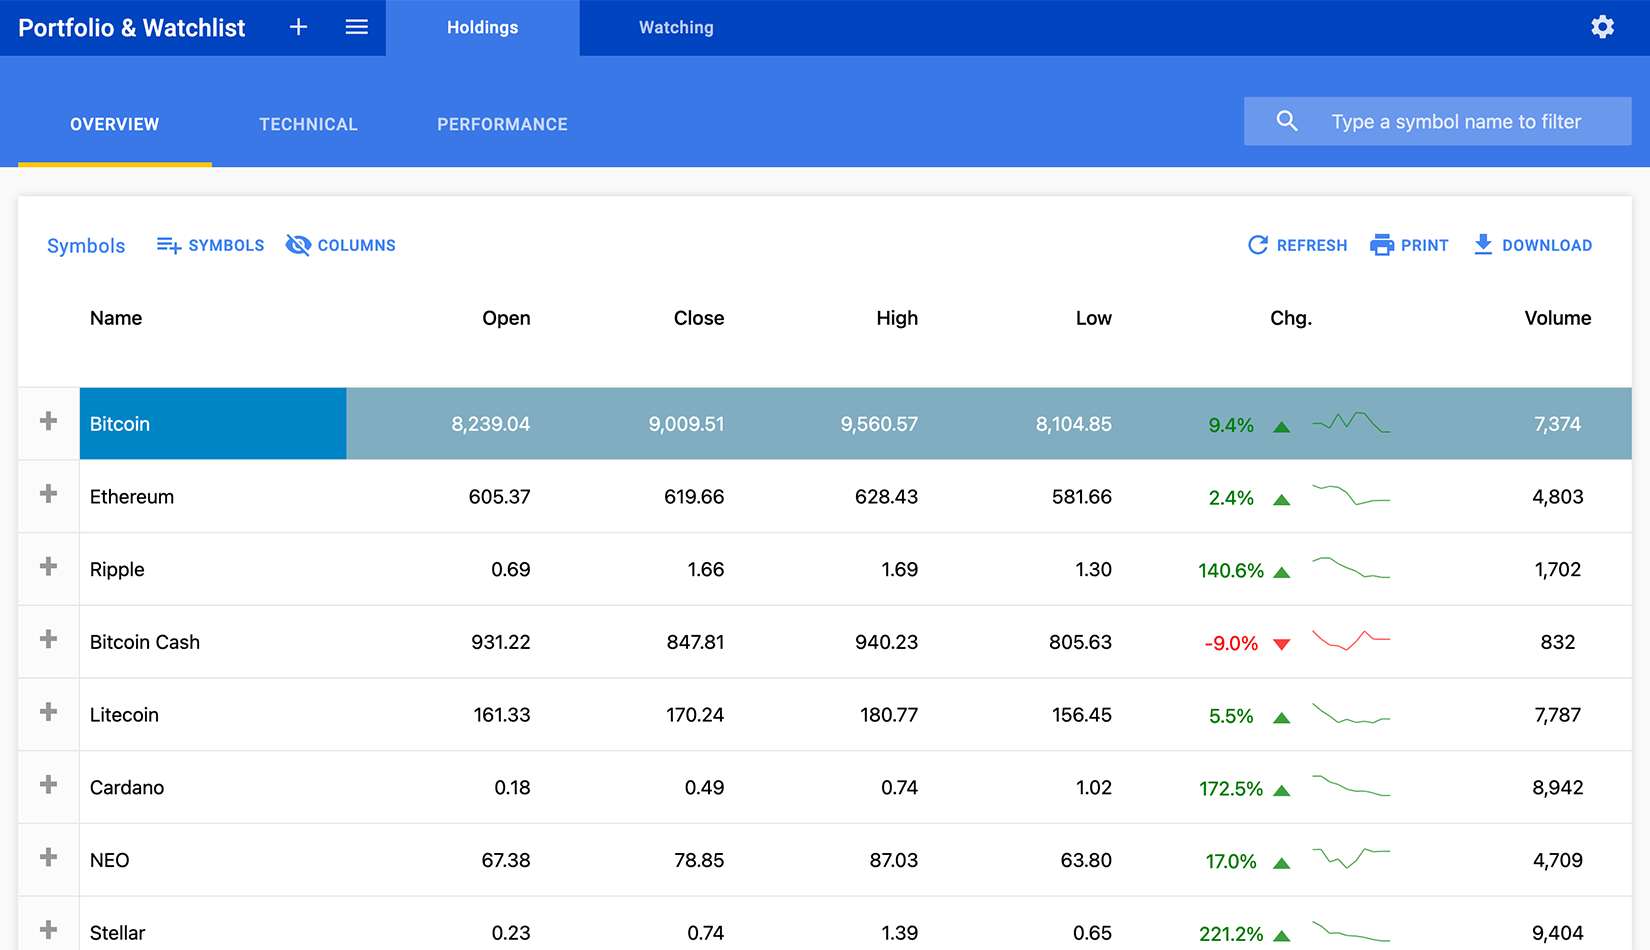Image resolution: width=1650 pixels, height=950 pixels.
Task: Click the Bitcoin sparkline chart
Action: pyautogui.click(x=1351, y=422)
